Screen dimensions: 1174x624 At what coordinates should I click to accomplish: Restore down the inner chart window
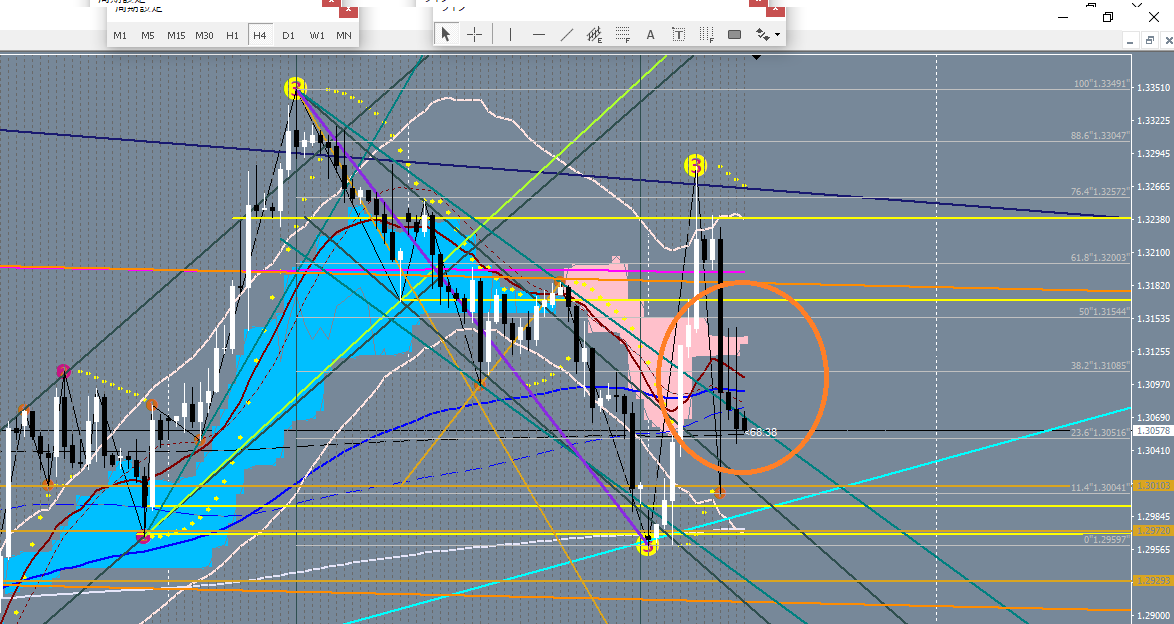pos(1143,40)
